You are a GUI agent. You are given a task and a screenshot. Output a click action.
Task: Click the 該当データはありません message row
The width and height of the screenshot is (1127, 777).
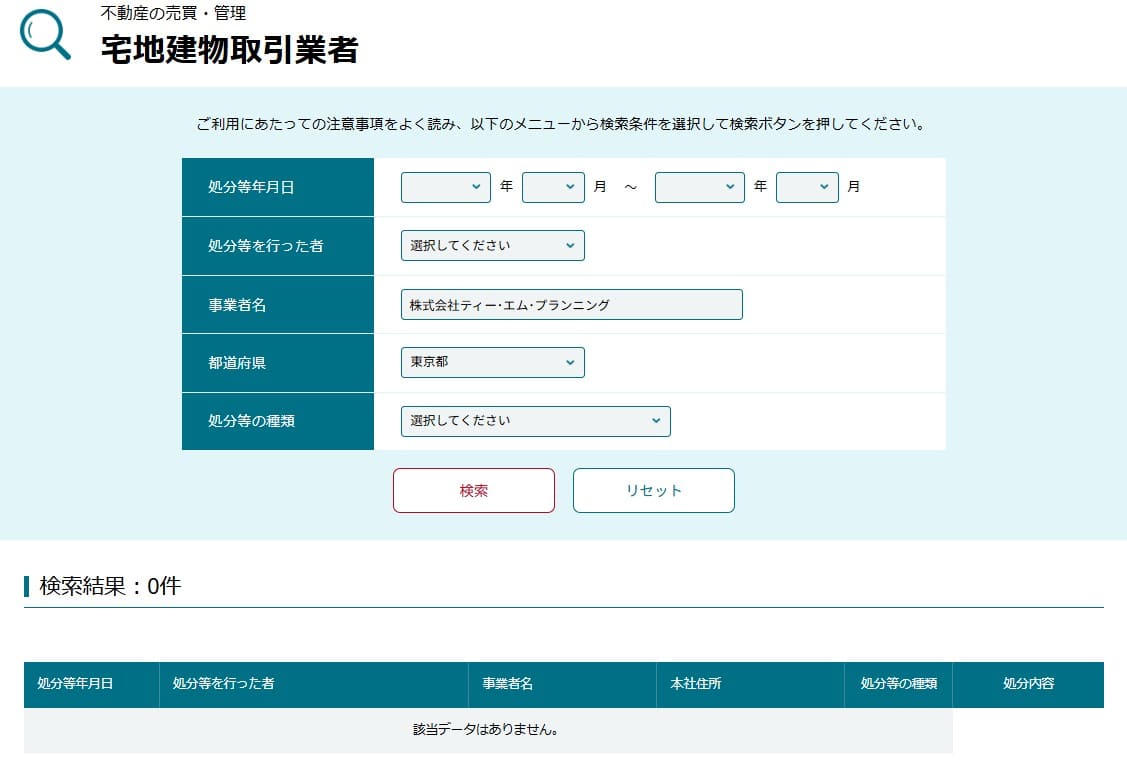tap(487, 730)
